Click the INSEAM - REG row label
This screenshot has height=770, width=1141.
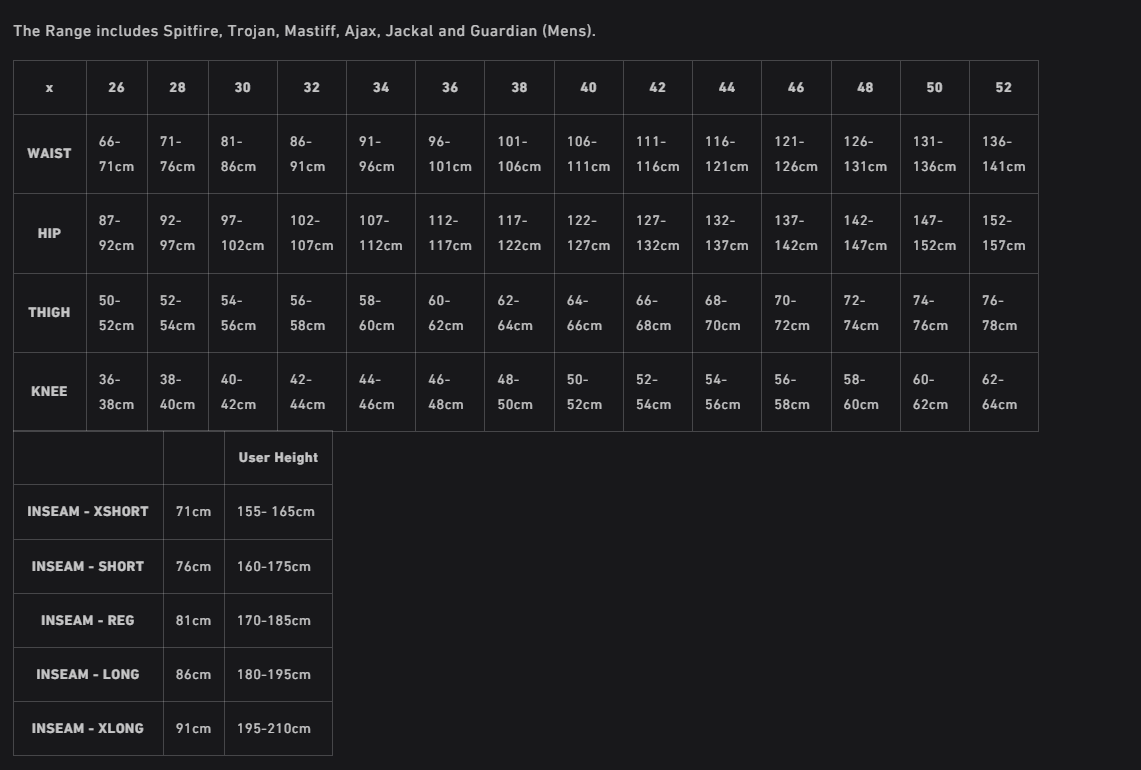coord(88,621)
